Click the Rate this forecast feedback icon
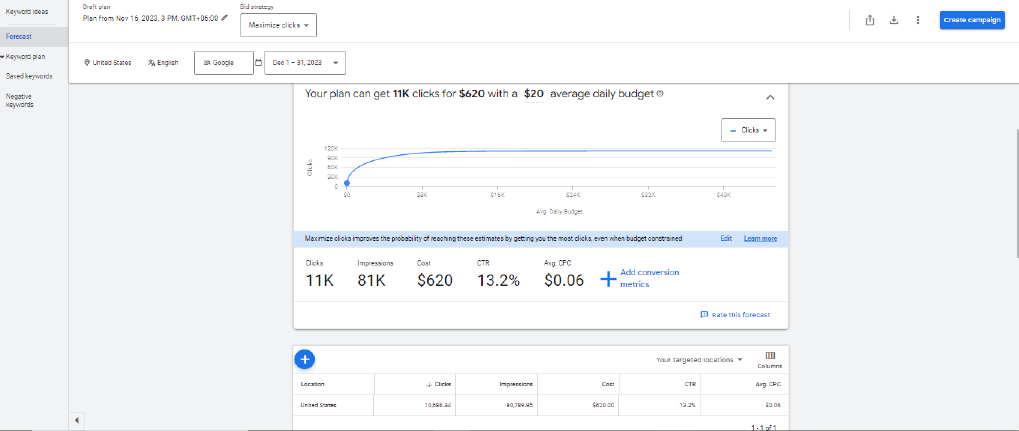 tap(704, 315)
